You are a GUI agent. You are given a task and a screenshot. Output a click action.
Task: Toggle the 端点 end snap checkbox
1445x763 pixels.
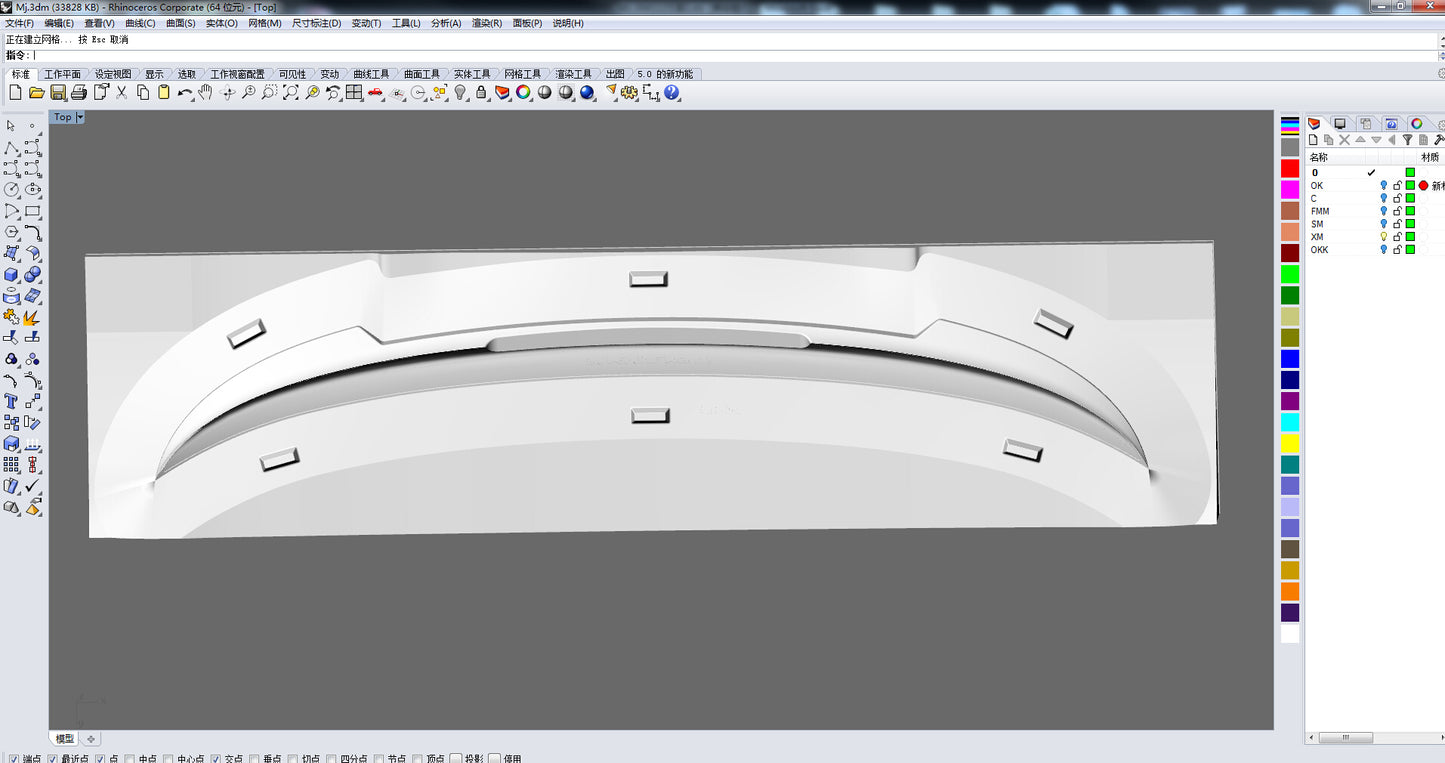coord(13,759)
